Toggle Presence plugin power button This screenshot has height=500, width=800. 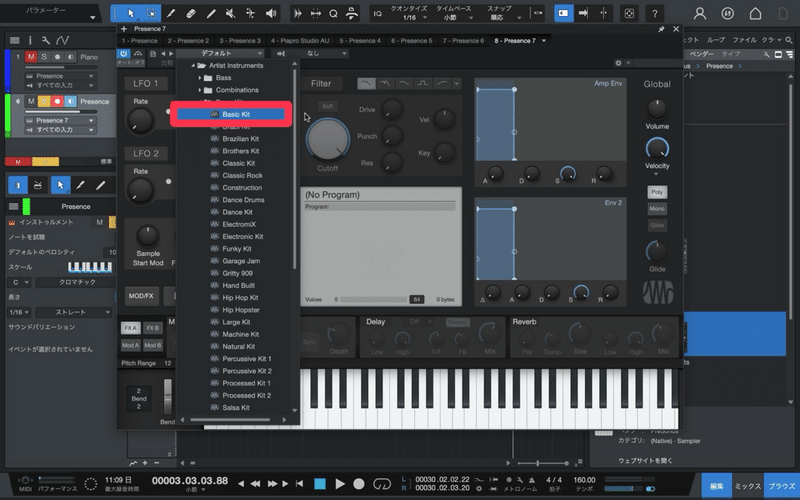[x=123, y=53]
